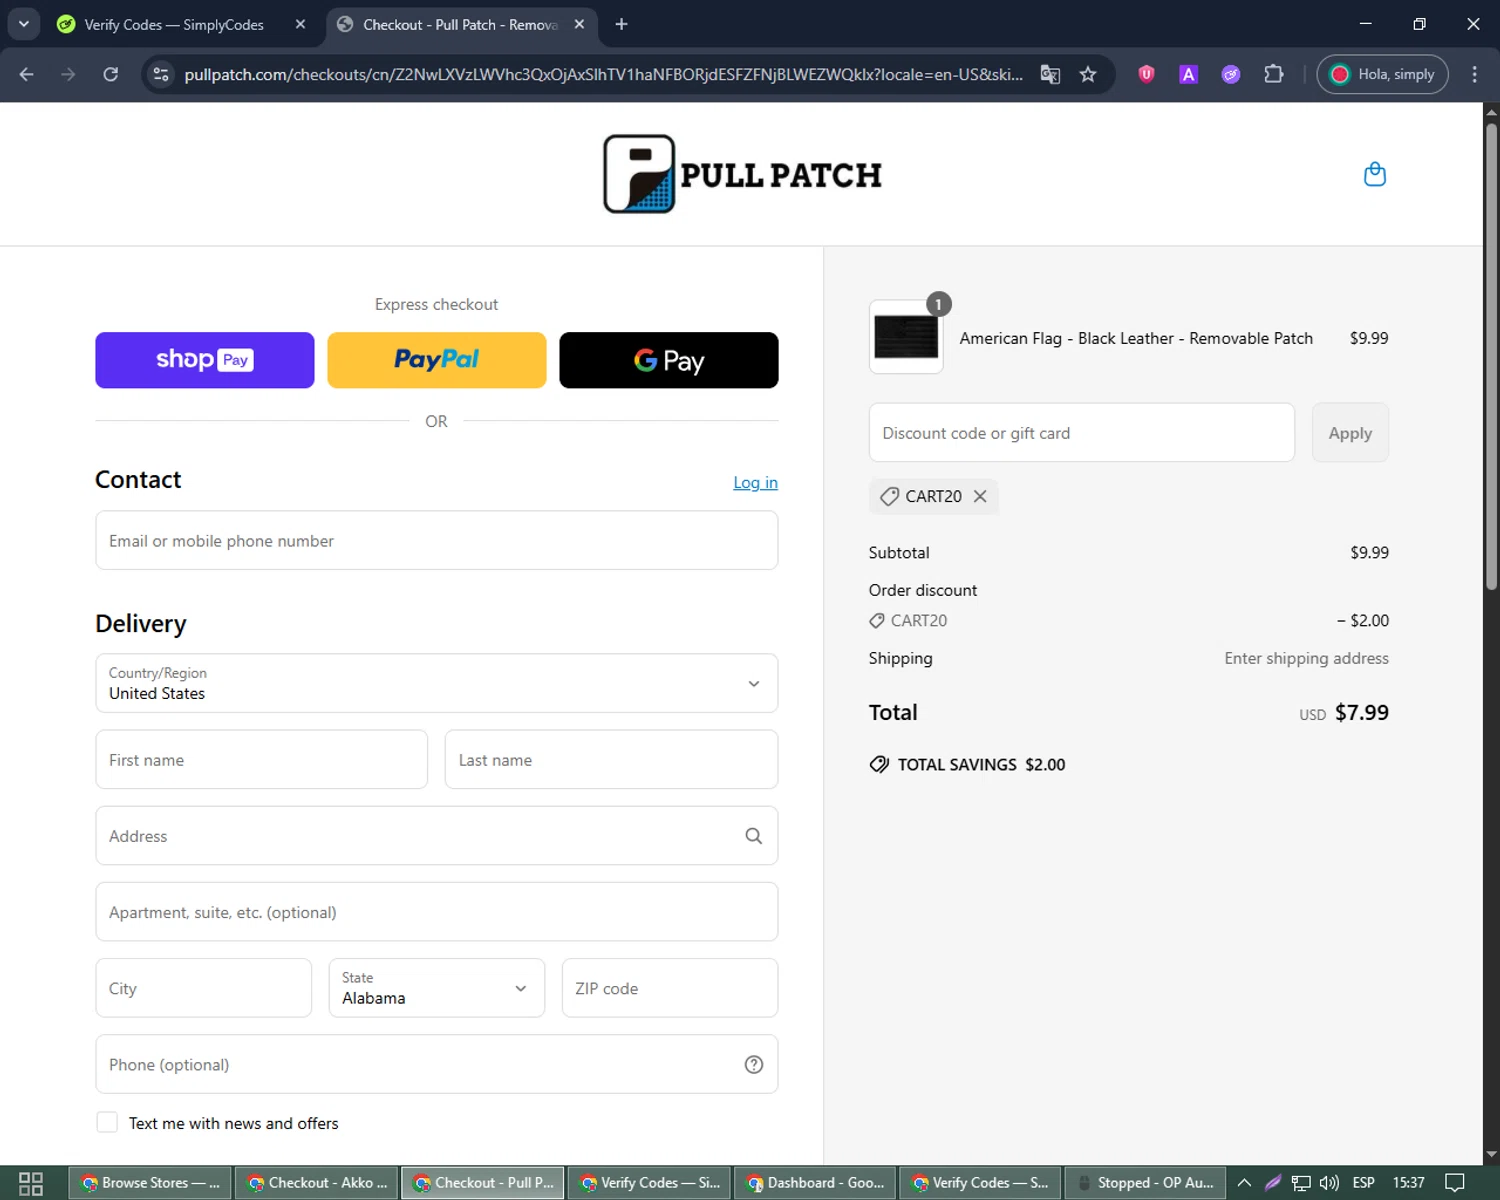Viewport: 1500px width, 1200px height.
Task: Click the First name field
Action: [x=262, y=759]
